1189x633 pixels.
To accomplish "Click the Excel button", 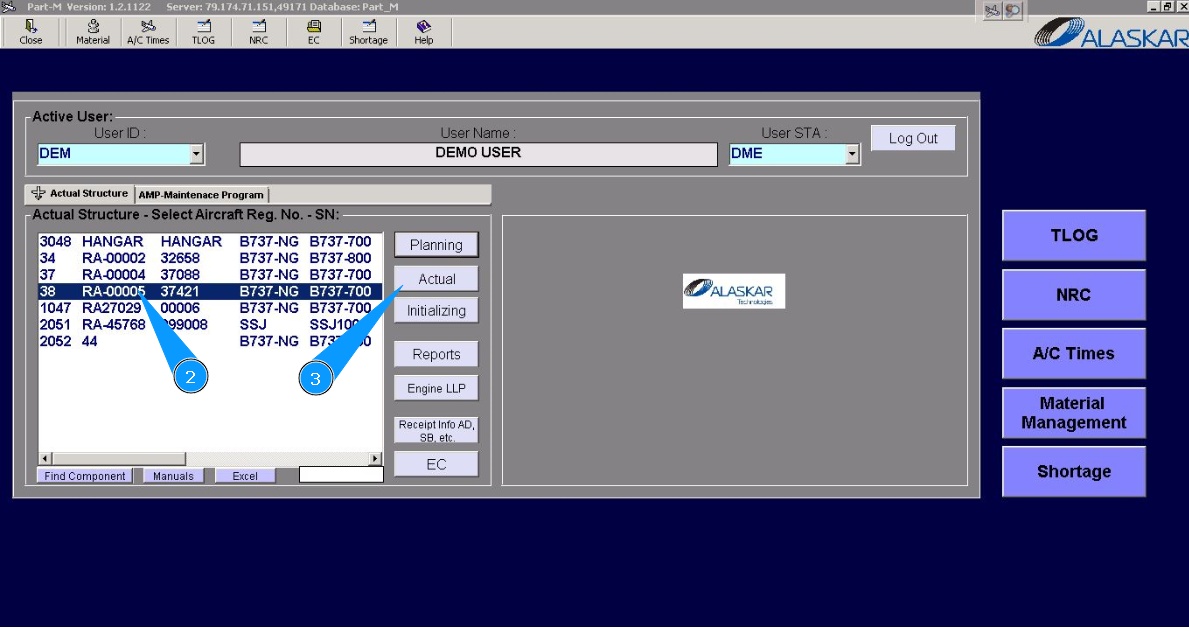I will point(245,476).
